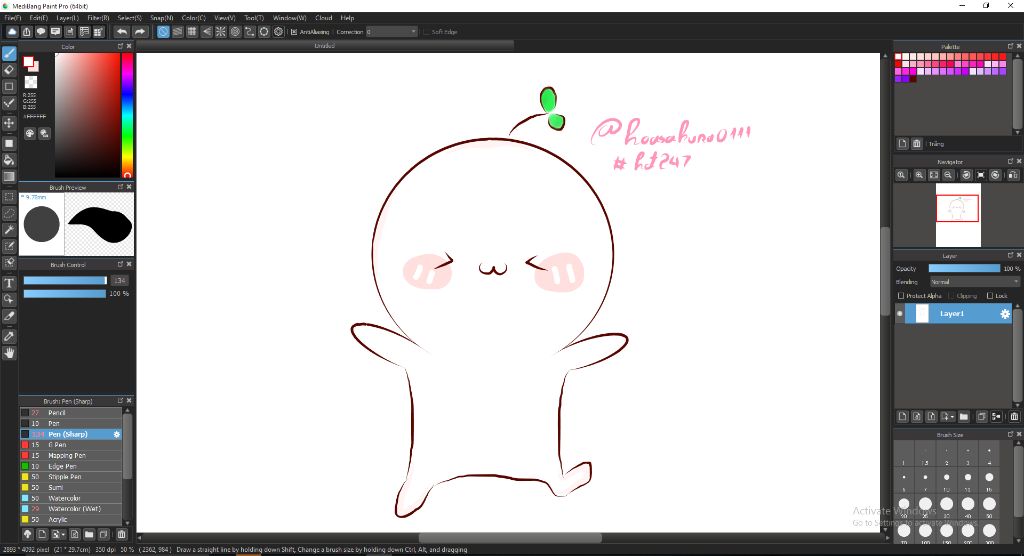Open the Correction dropdown
This screenshot has width=1024, height=556.
point(391,31)
